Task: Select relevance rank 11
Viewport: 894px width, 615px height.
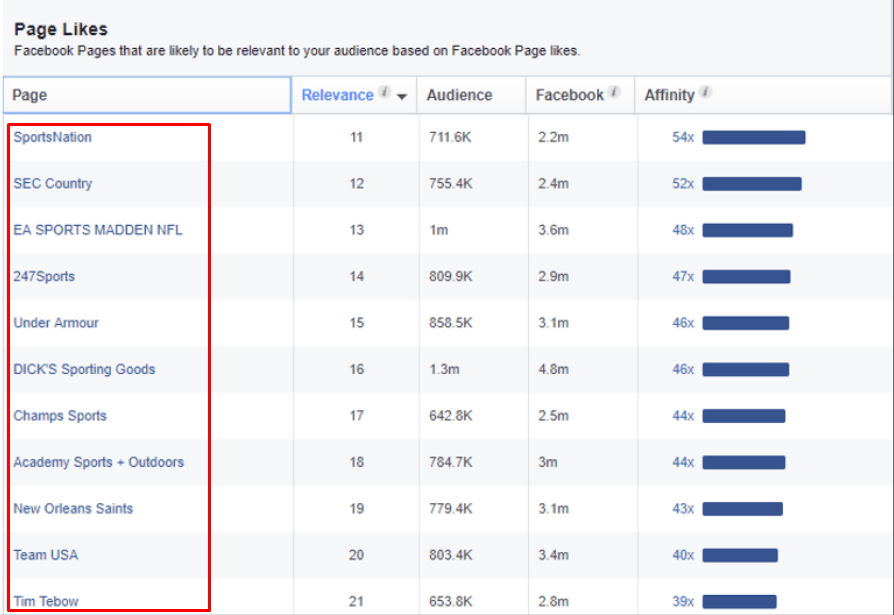Action: [x=356, y=137]
